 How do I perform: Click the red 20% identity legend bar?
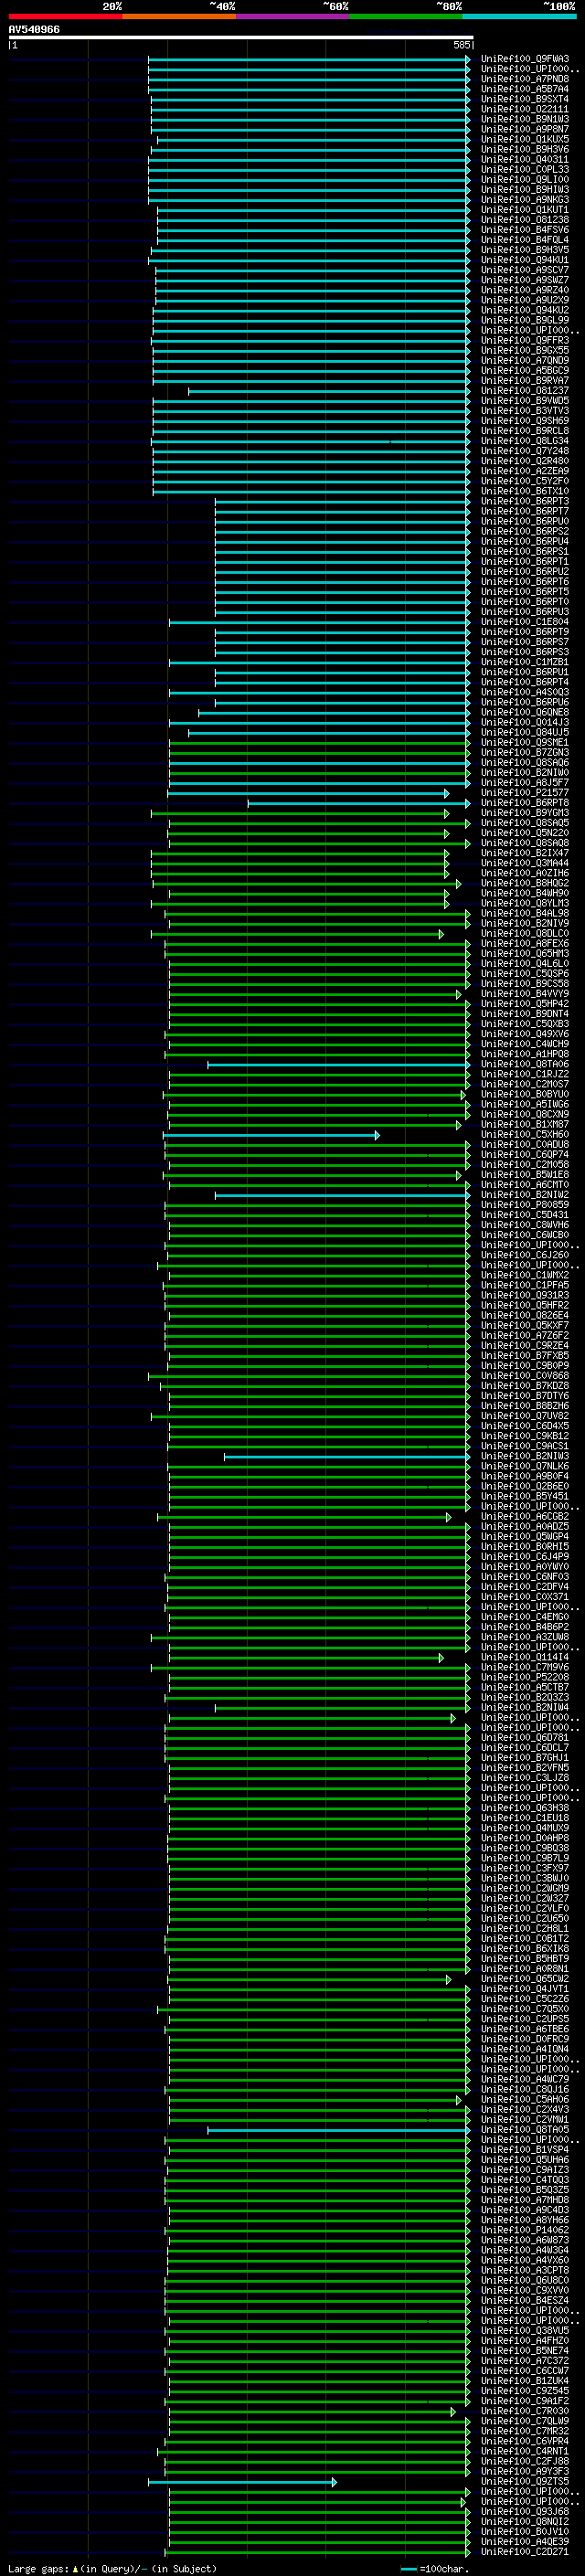pyautogui.click(x=66, y=16)
